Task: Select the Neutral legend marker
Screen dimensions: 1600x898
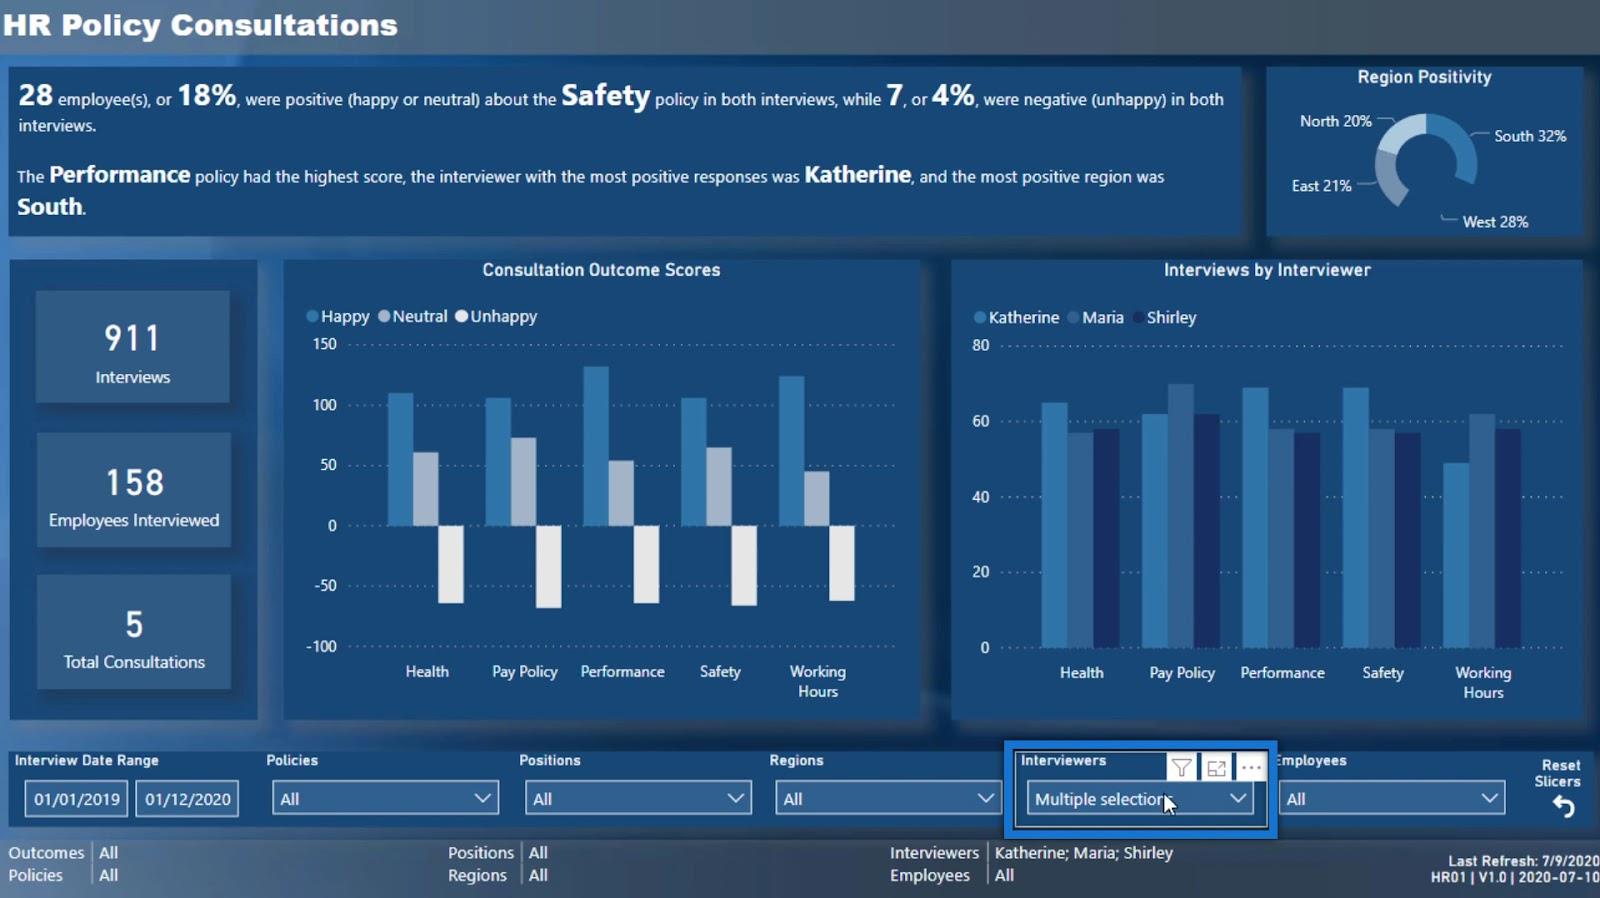Action: pyautogui.click(x=384, y=316)
